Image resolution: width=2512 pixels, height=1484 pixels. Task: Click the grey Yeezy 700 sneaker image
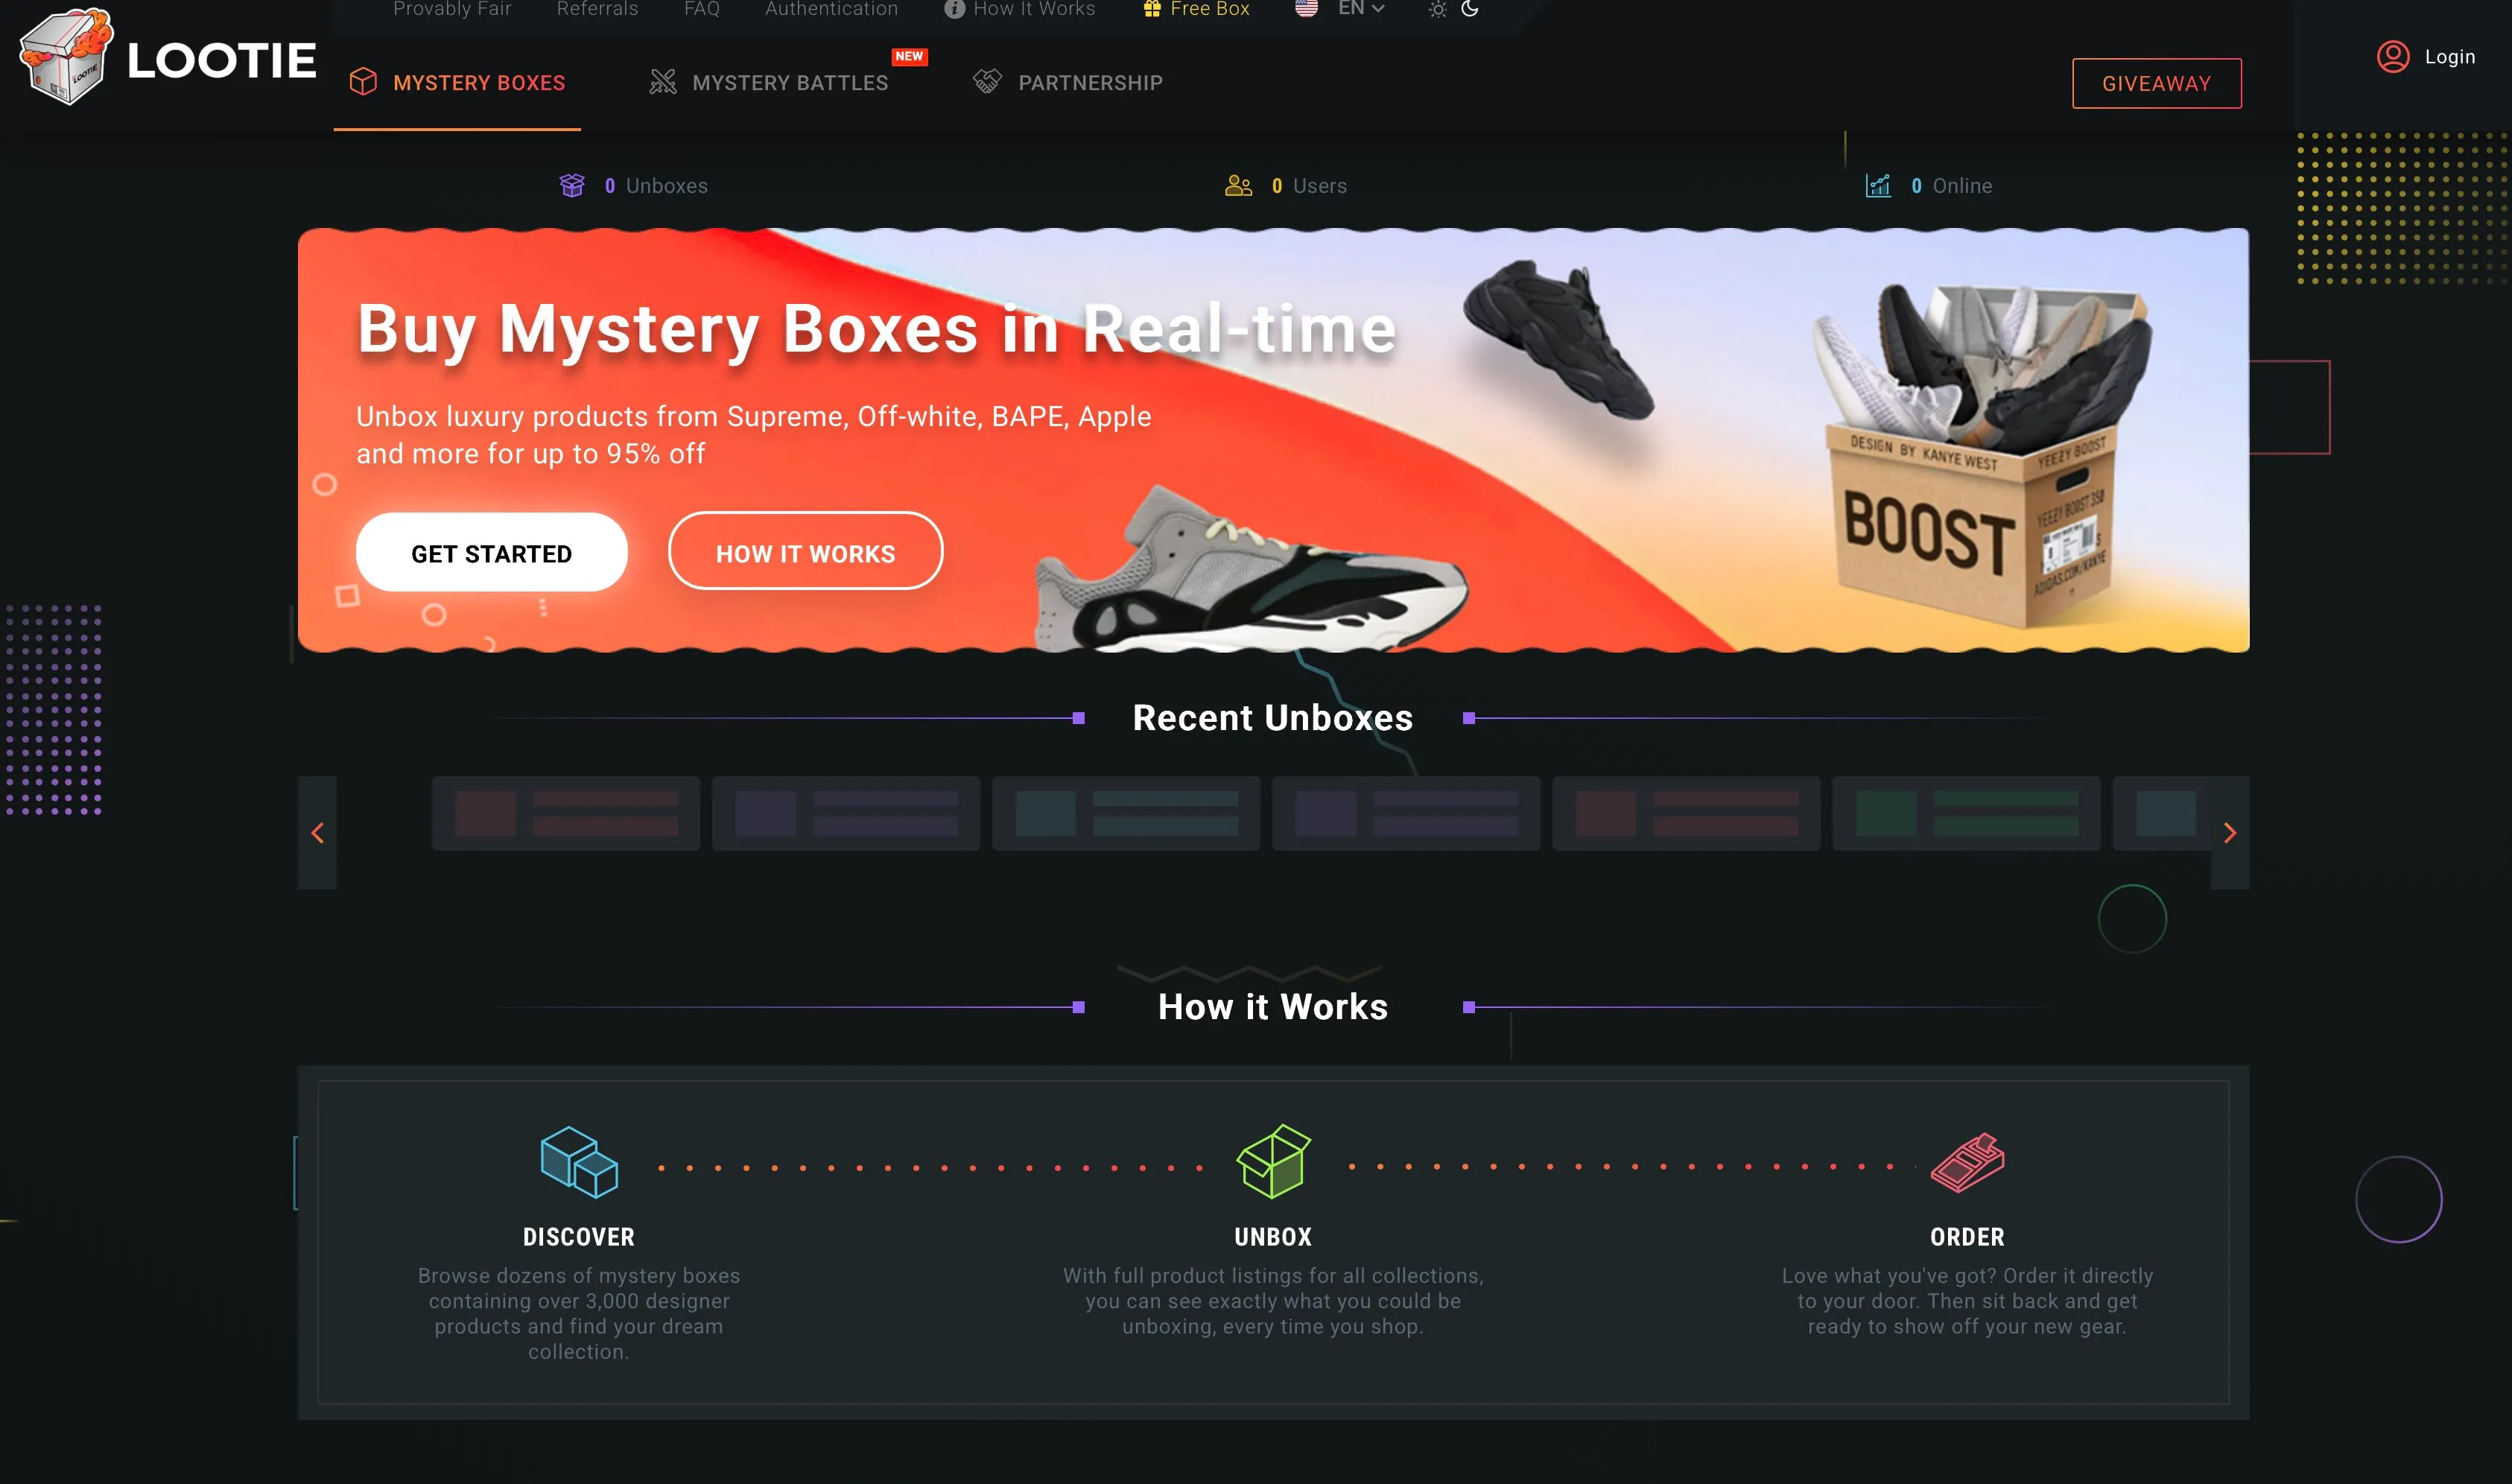(x=1250, y=570)
